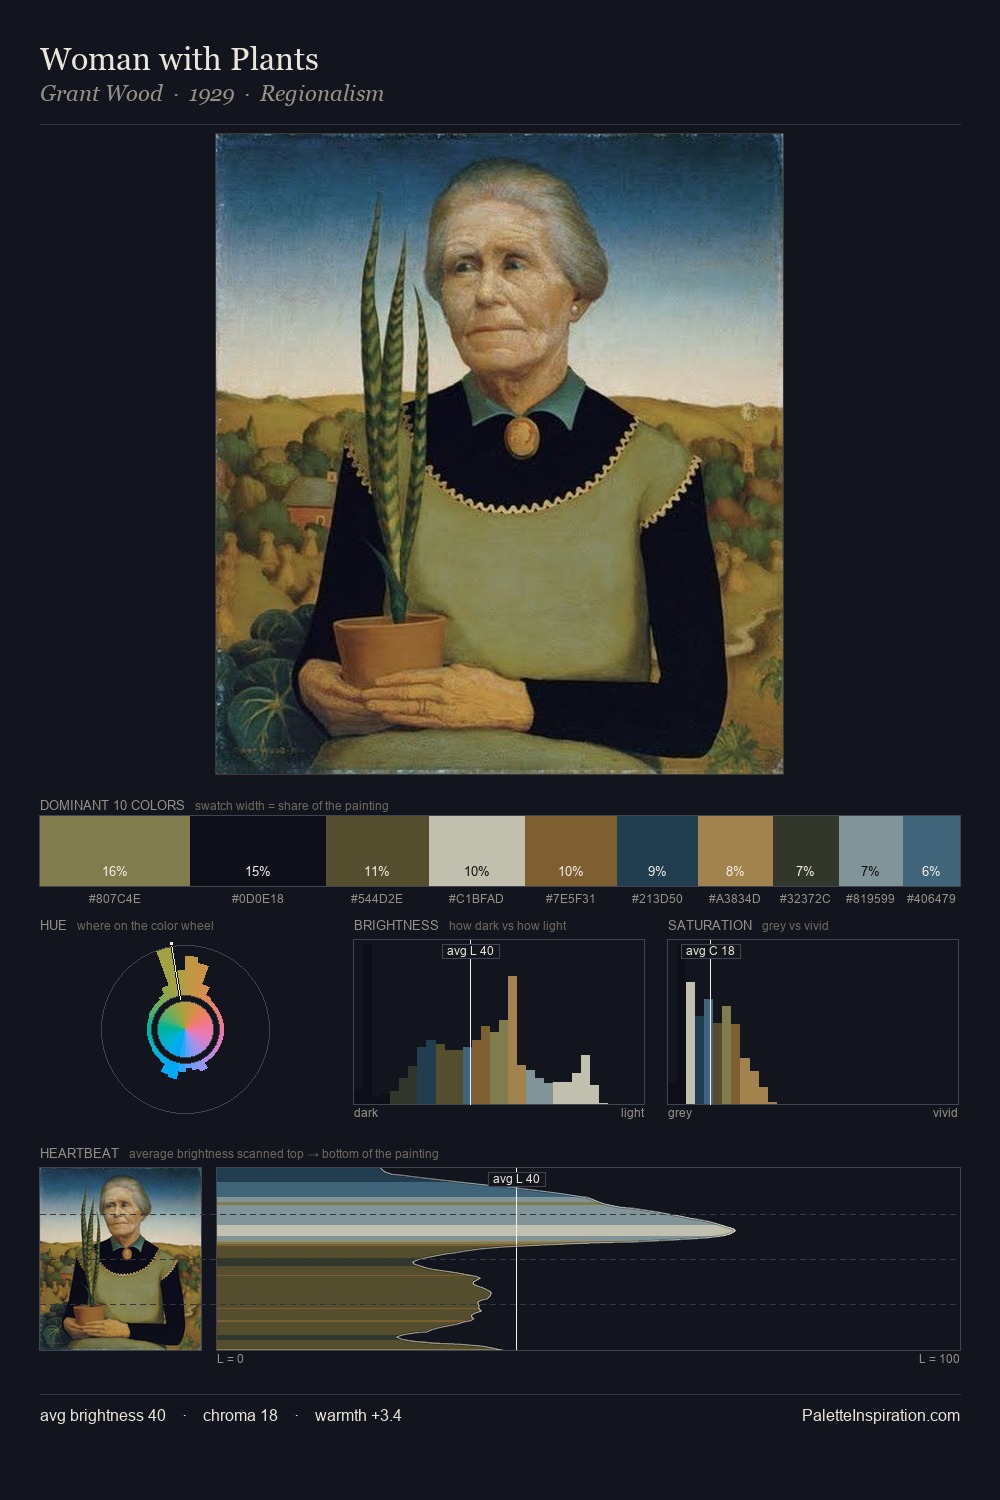Click the 'avg L 40' label in brightness histogram
This screenshot has width=1000, height=1500.
coord(470,951)
